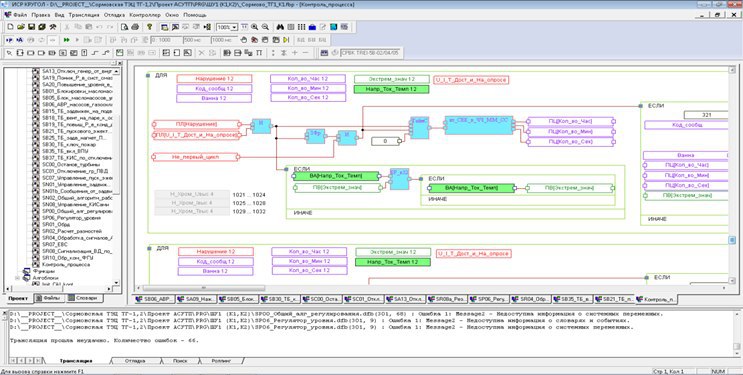Viewport: 743px width, 375px height.
Task: Open the Отладка menu
Action: [x=114, y=15]
